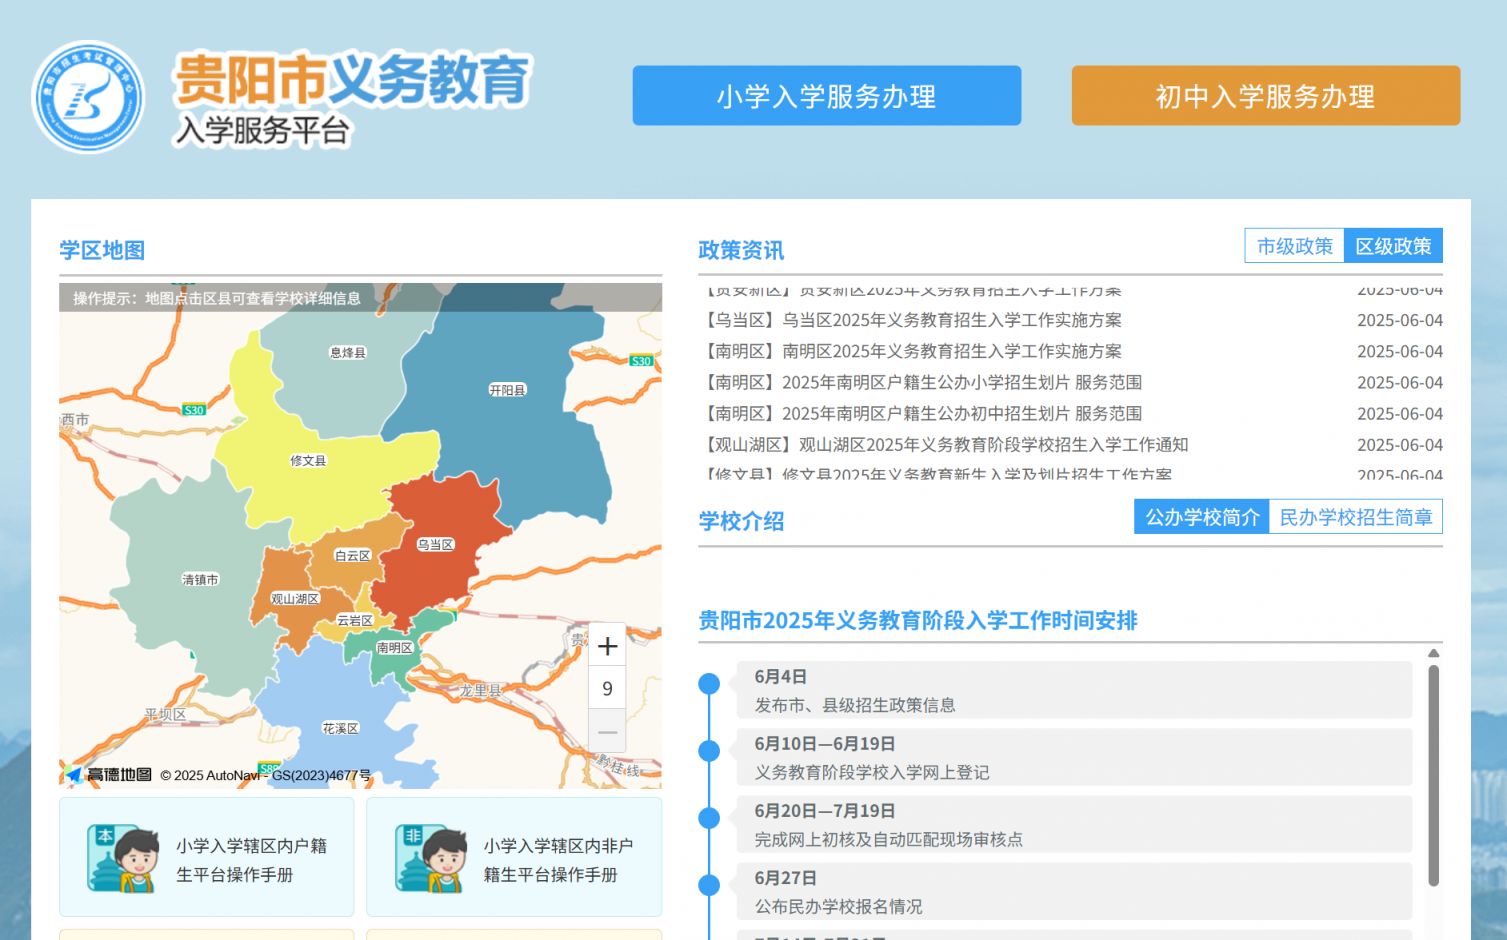Screen dimensions: 1507x940
Task: Click the map zoom level 9 indicator
Action: pos(607,689)
